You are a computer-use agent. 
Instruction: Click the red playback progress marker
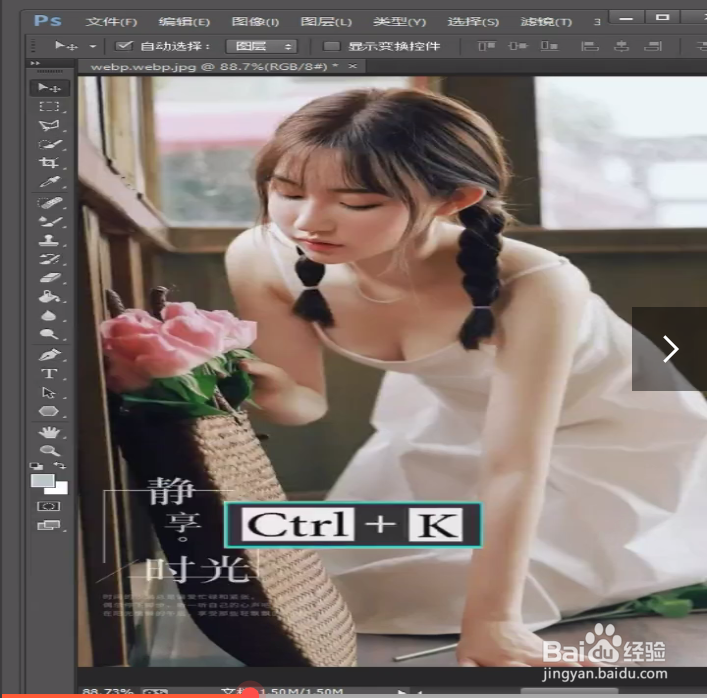(250, 693)
